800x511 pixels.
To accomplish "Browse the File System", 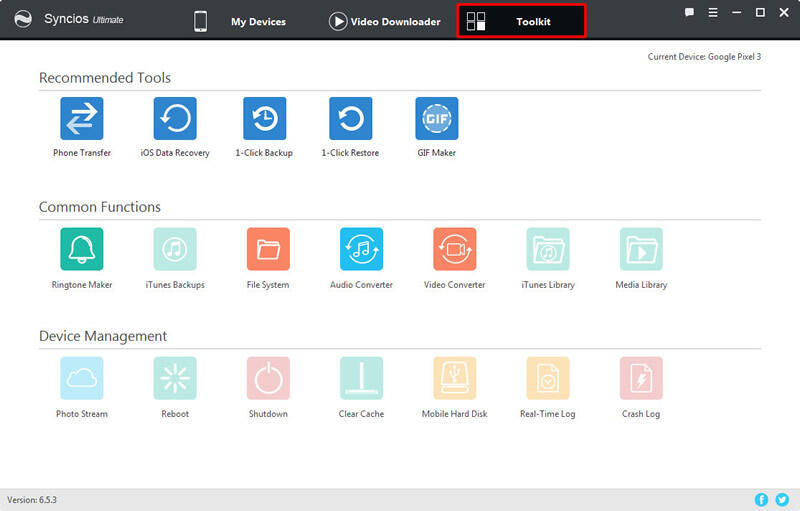I will 268,249.
